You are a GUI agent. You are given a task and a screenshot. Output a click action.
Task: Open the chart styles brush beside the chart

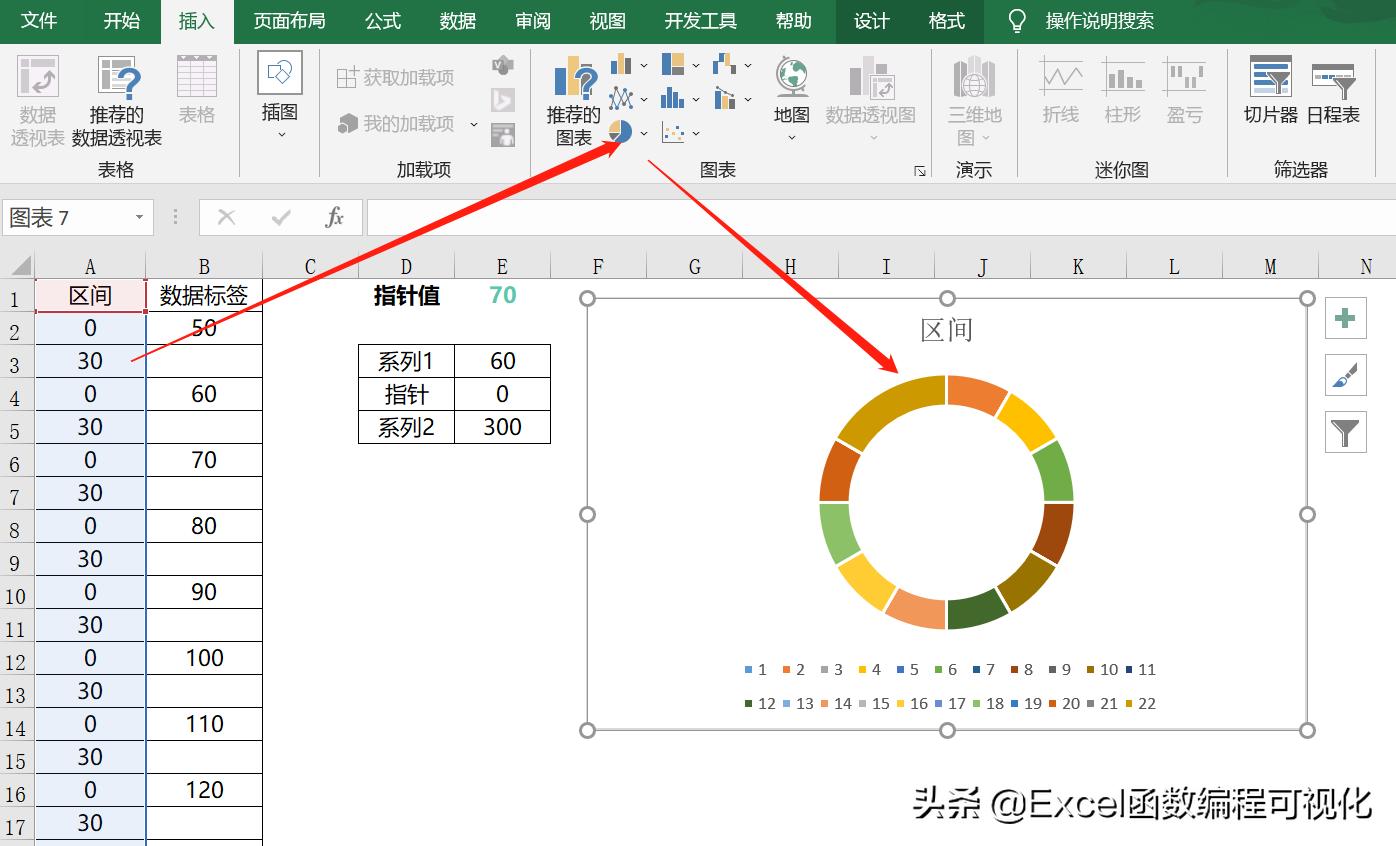point(1345,376)
